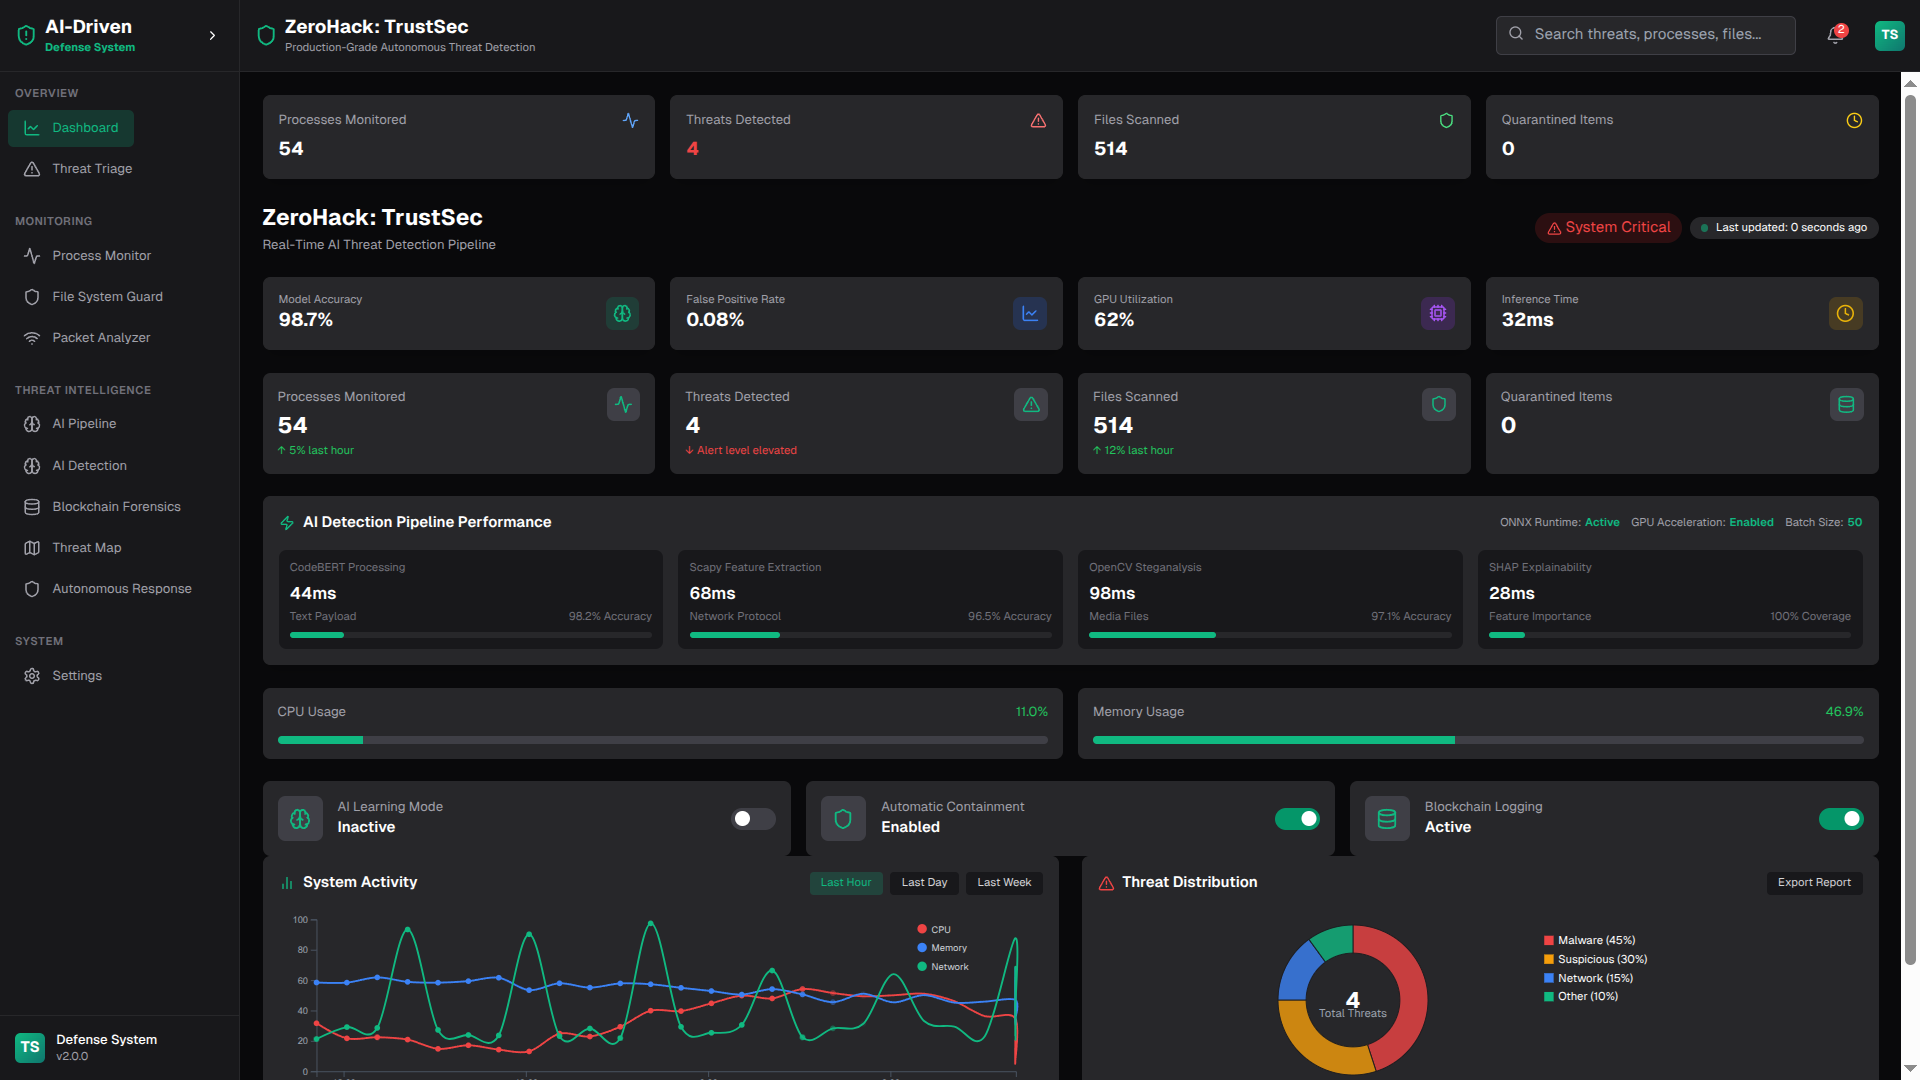This screenshot has width=1920, height=1080.
Task: Click the Quarantined Items database icon
Action: coord(1846,405)
